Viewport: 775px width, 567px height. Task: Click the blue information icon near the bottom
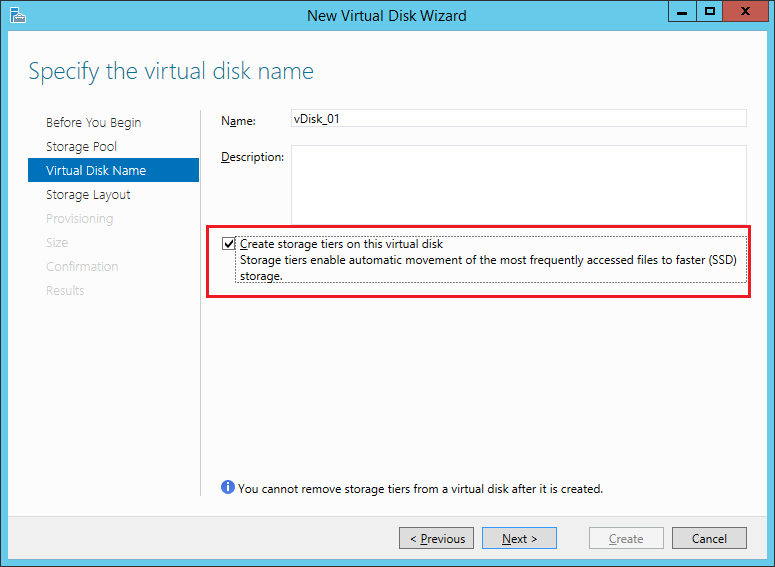coord(227,487)
